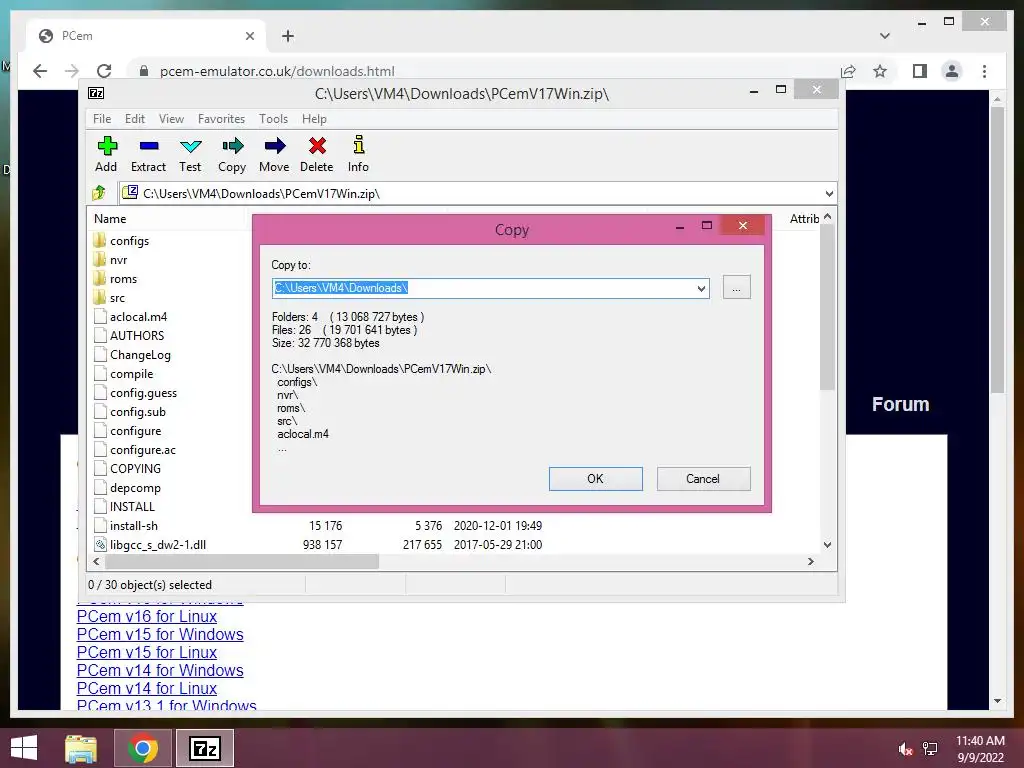Viewport: 1024px width, 768px height.
Task: Select the config.guess file
Action: tap(136, 393)
